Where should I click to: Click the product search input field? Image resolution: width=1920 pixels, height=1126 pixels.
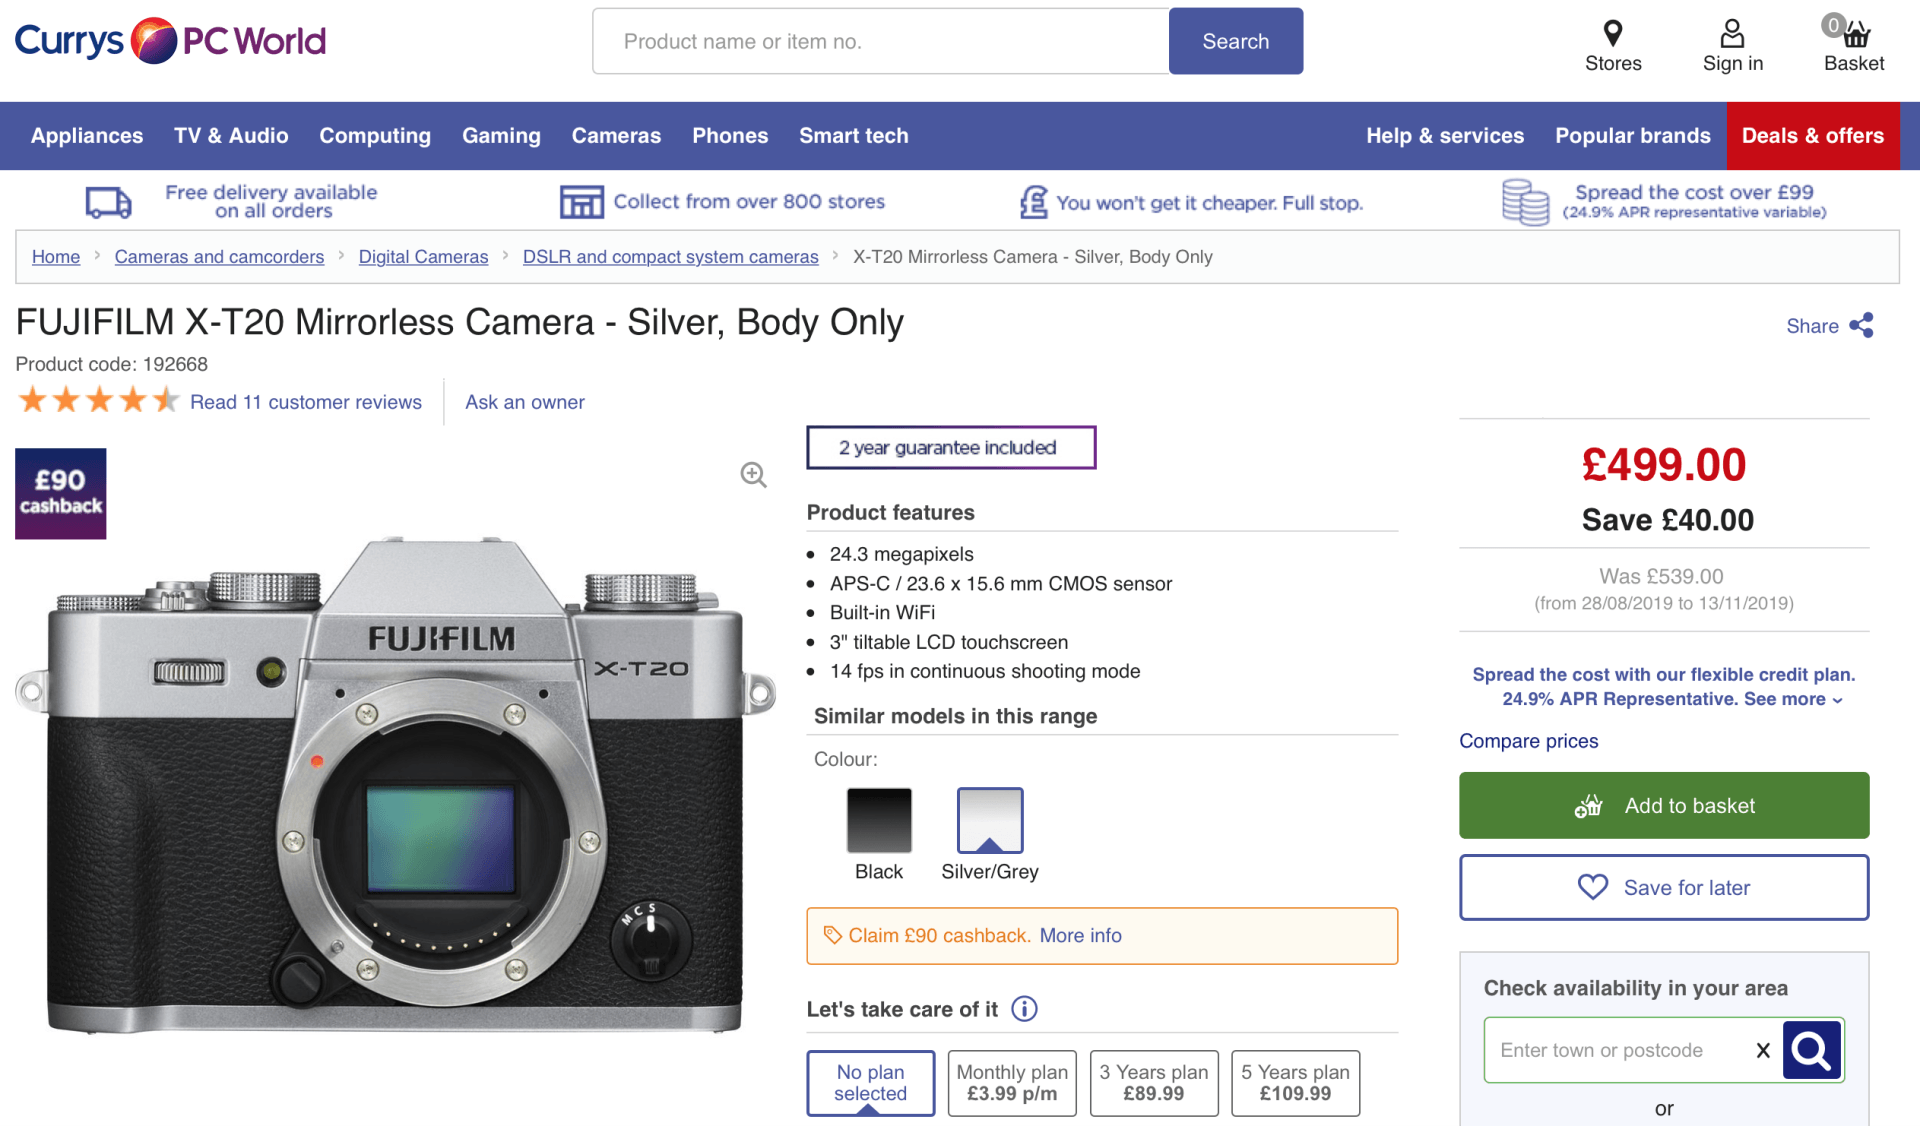[x=880, y=41]
